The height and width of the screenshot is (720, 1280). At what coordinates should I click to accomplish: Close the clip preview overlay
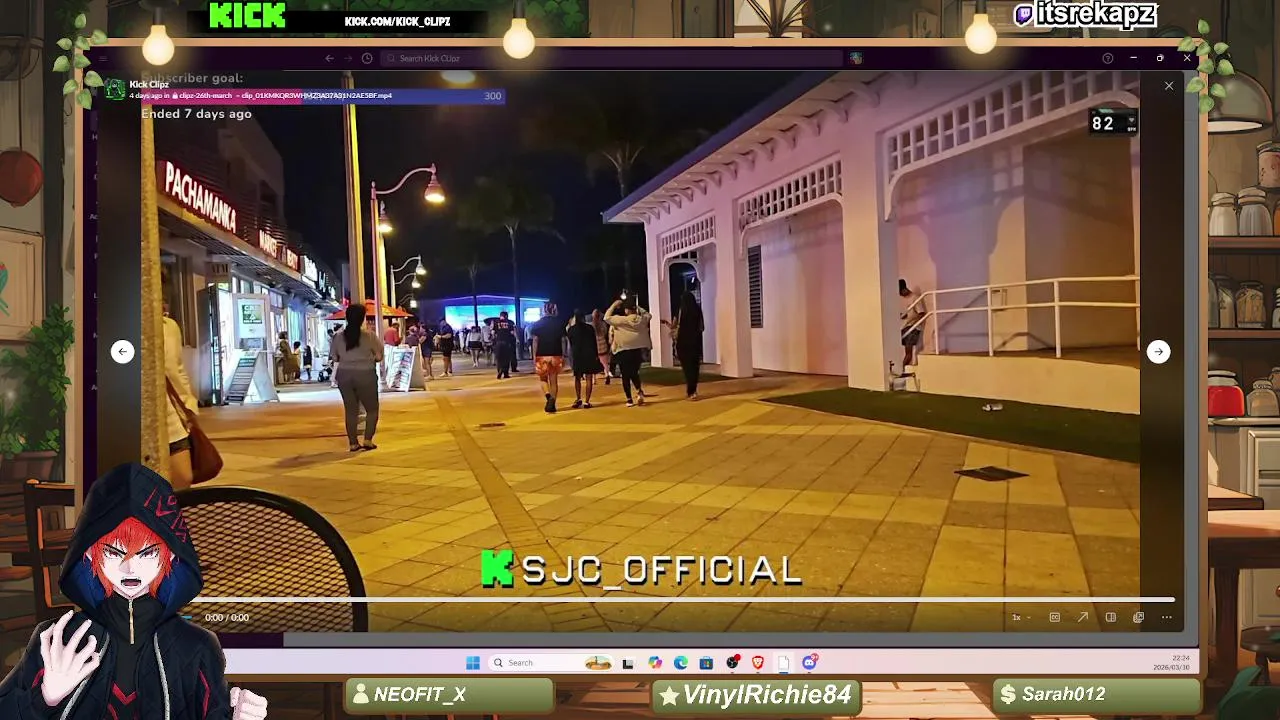point(1169,86)
